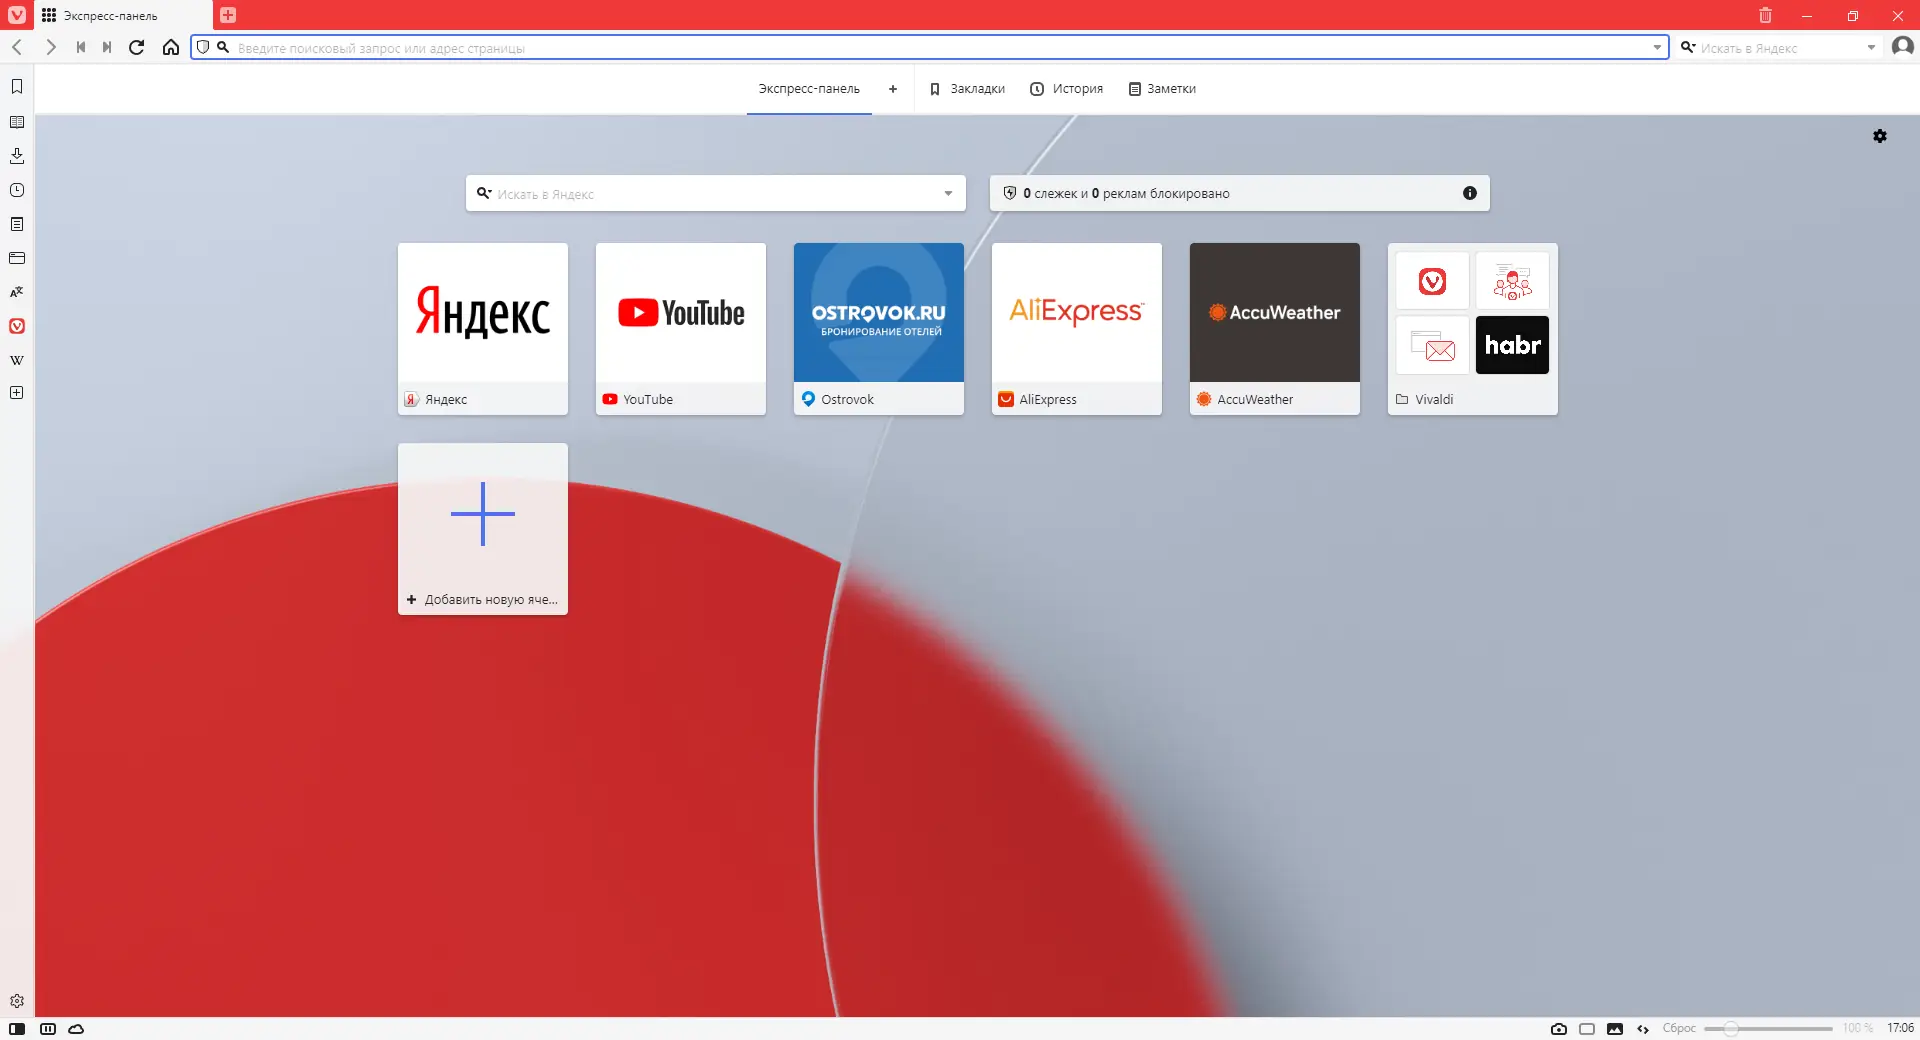Click the clock in status bar
Image resolution: width=1920 pixels, height=1040 pixels.
(1900, 1028)
